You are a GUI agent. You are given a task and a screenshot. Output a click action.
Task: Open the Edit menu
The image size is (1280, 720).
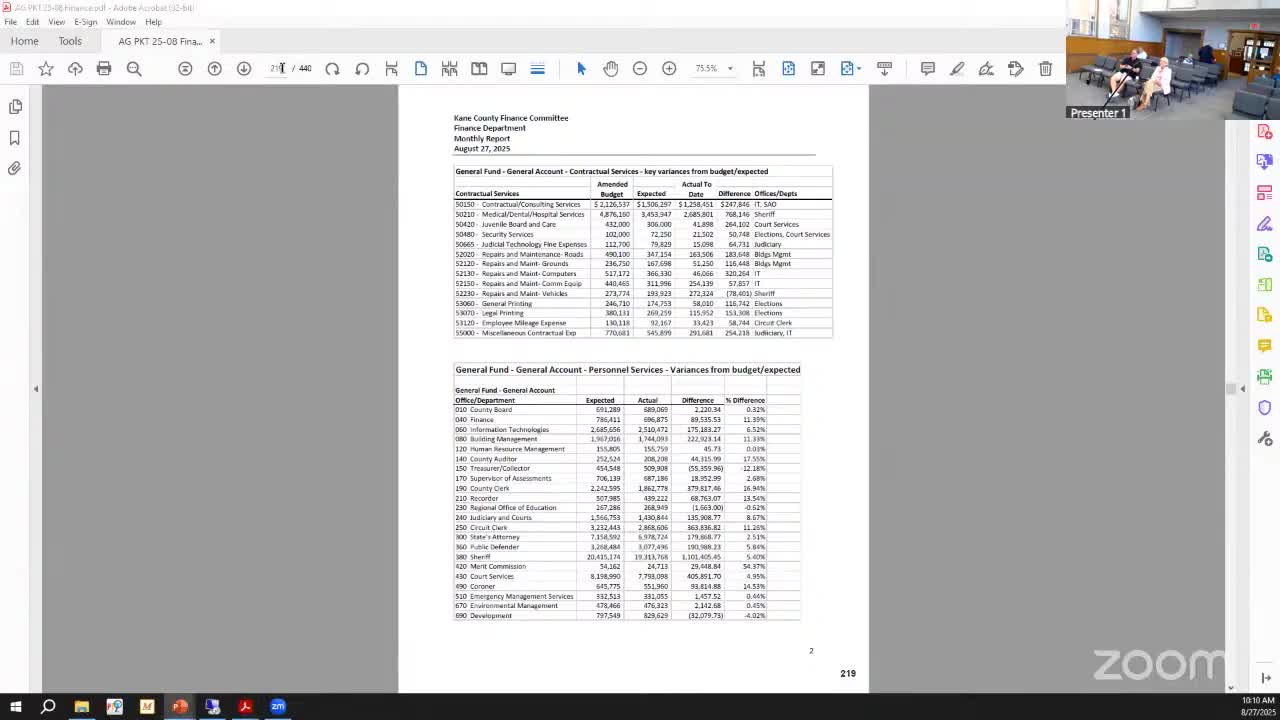(33, 22)
